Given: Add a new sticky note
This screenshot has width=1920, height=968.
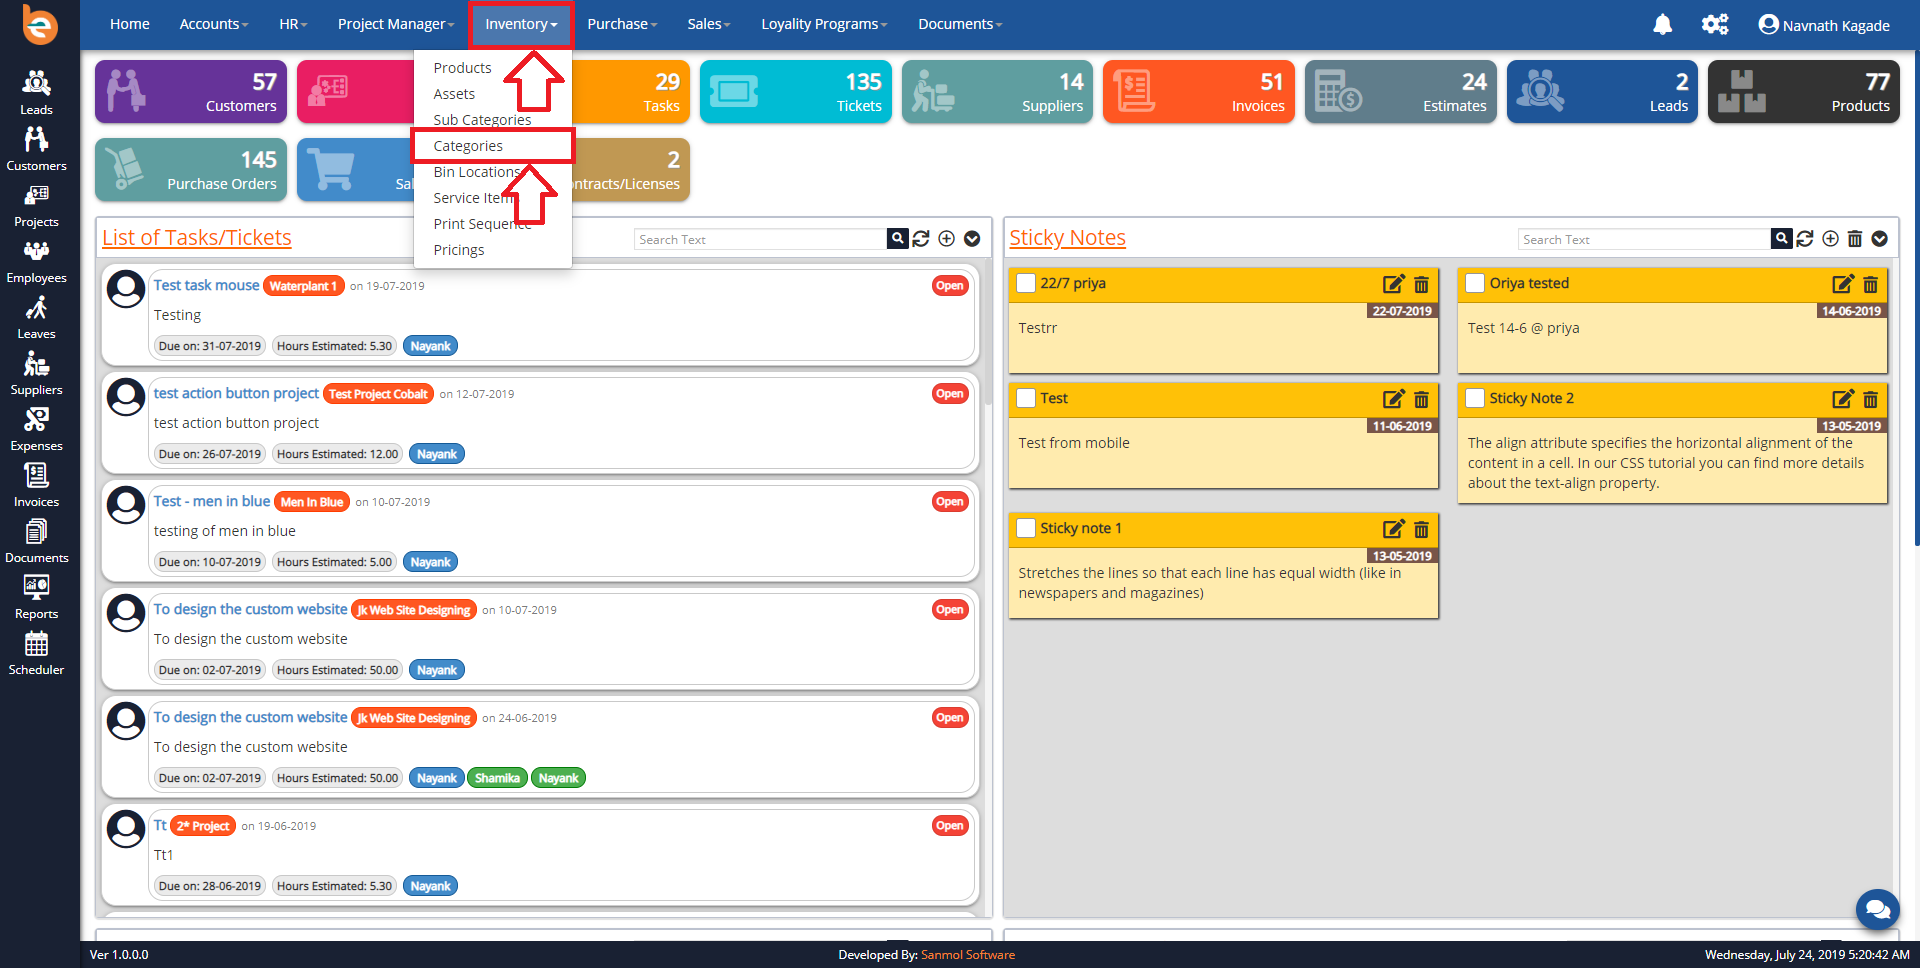Looking at the screenshot, I should coord(1830,239).
